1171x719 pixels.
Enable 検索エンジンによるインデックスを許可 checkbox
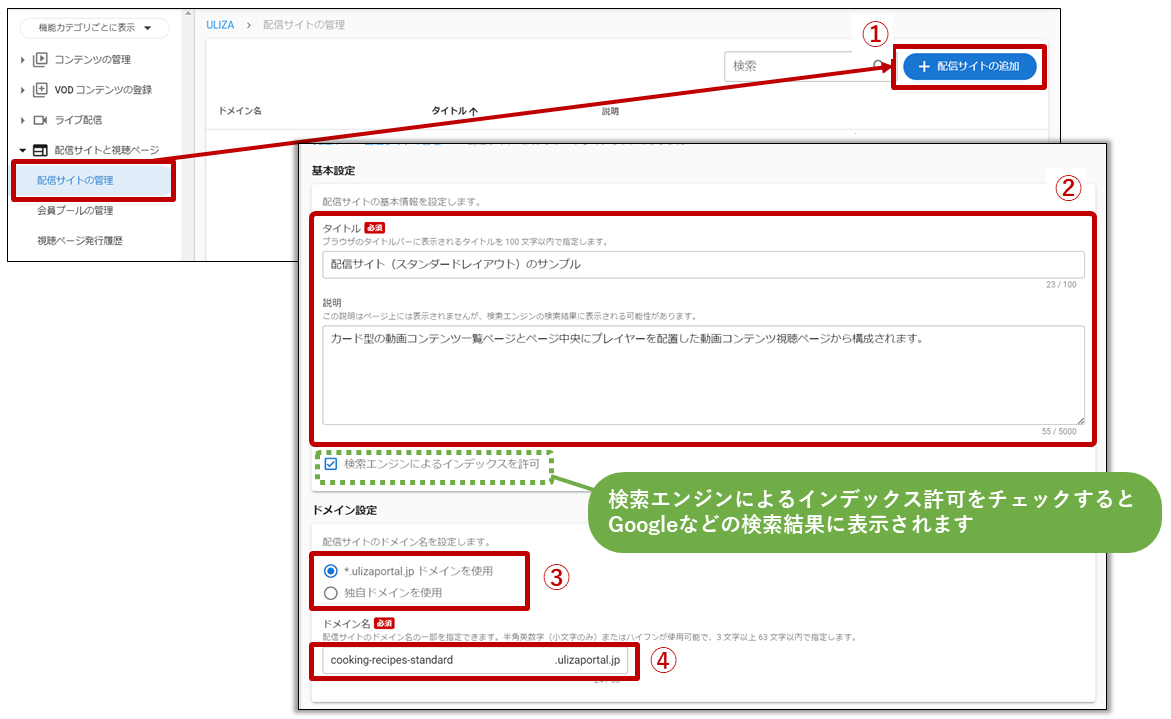pos(331,464)
